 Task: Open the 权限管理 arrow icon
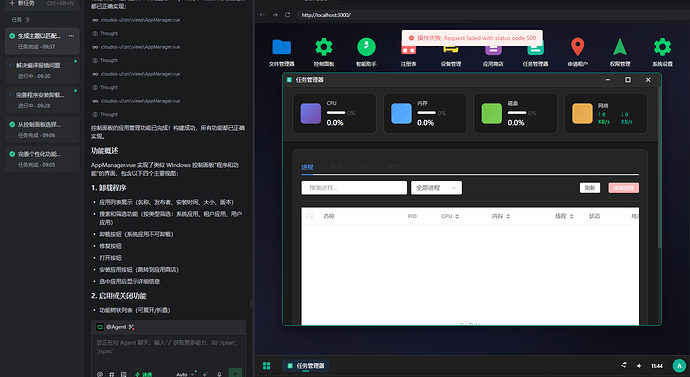click(620, 52)
